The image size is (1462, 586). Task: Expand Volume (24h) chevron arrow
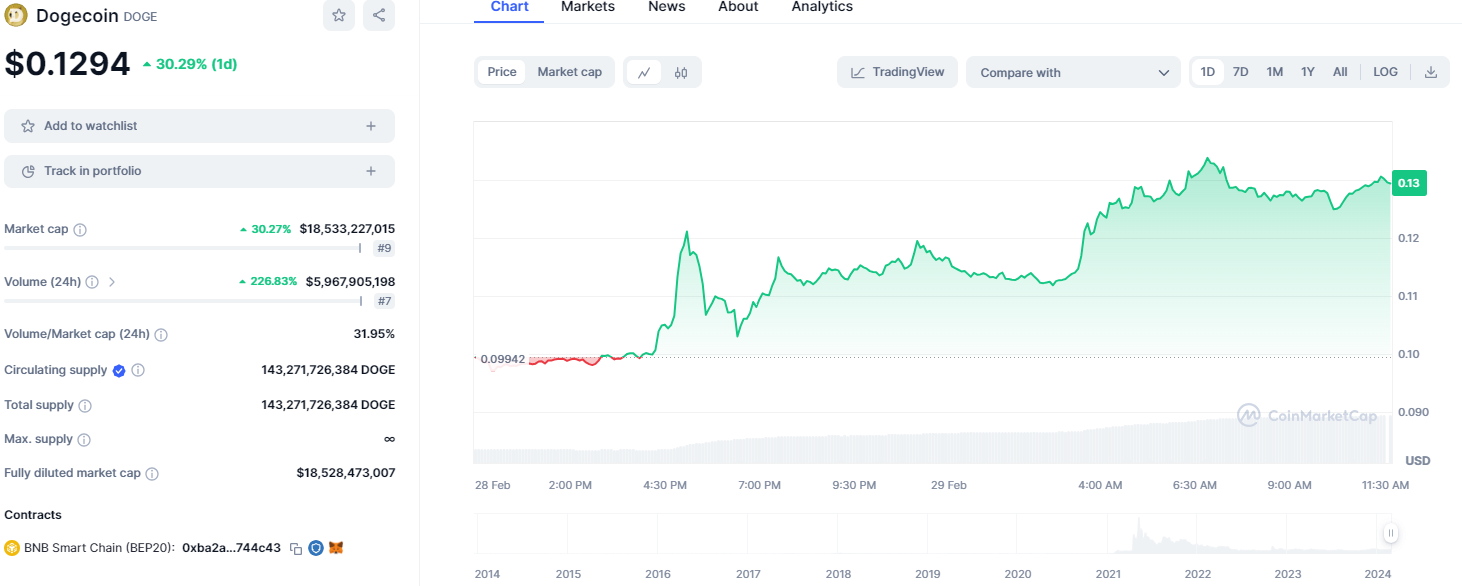[112, 282]
